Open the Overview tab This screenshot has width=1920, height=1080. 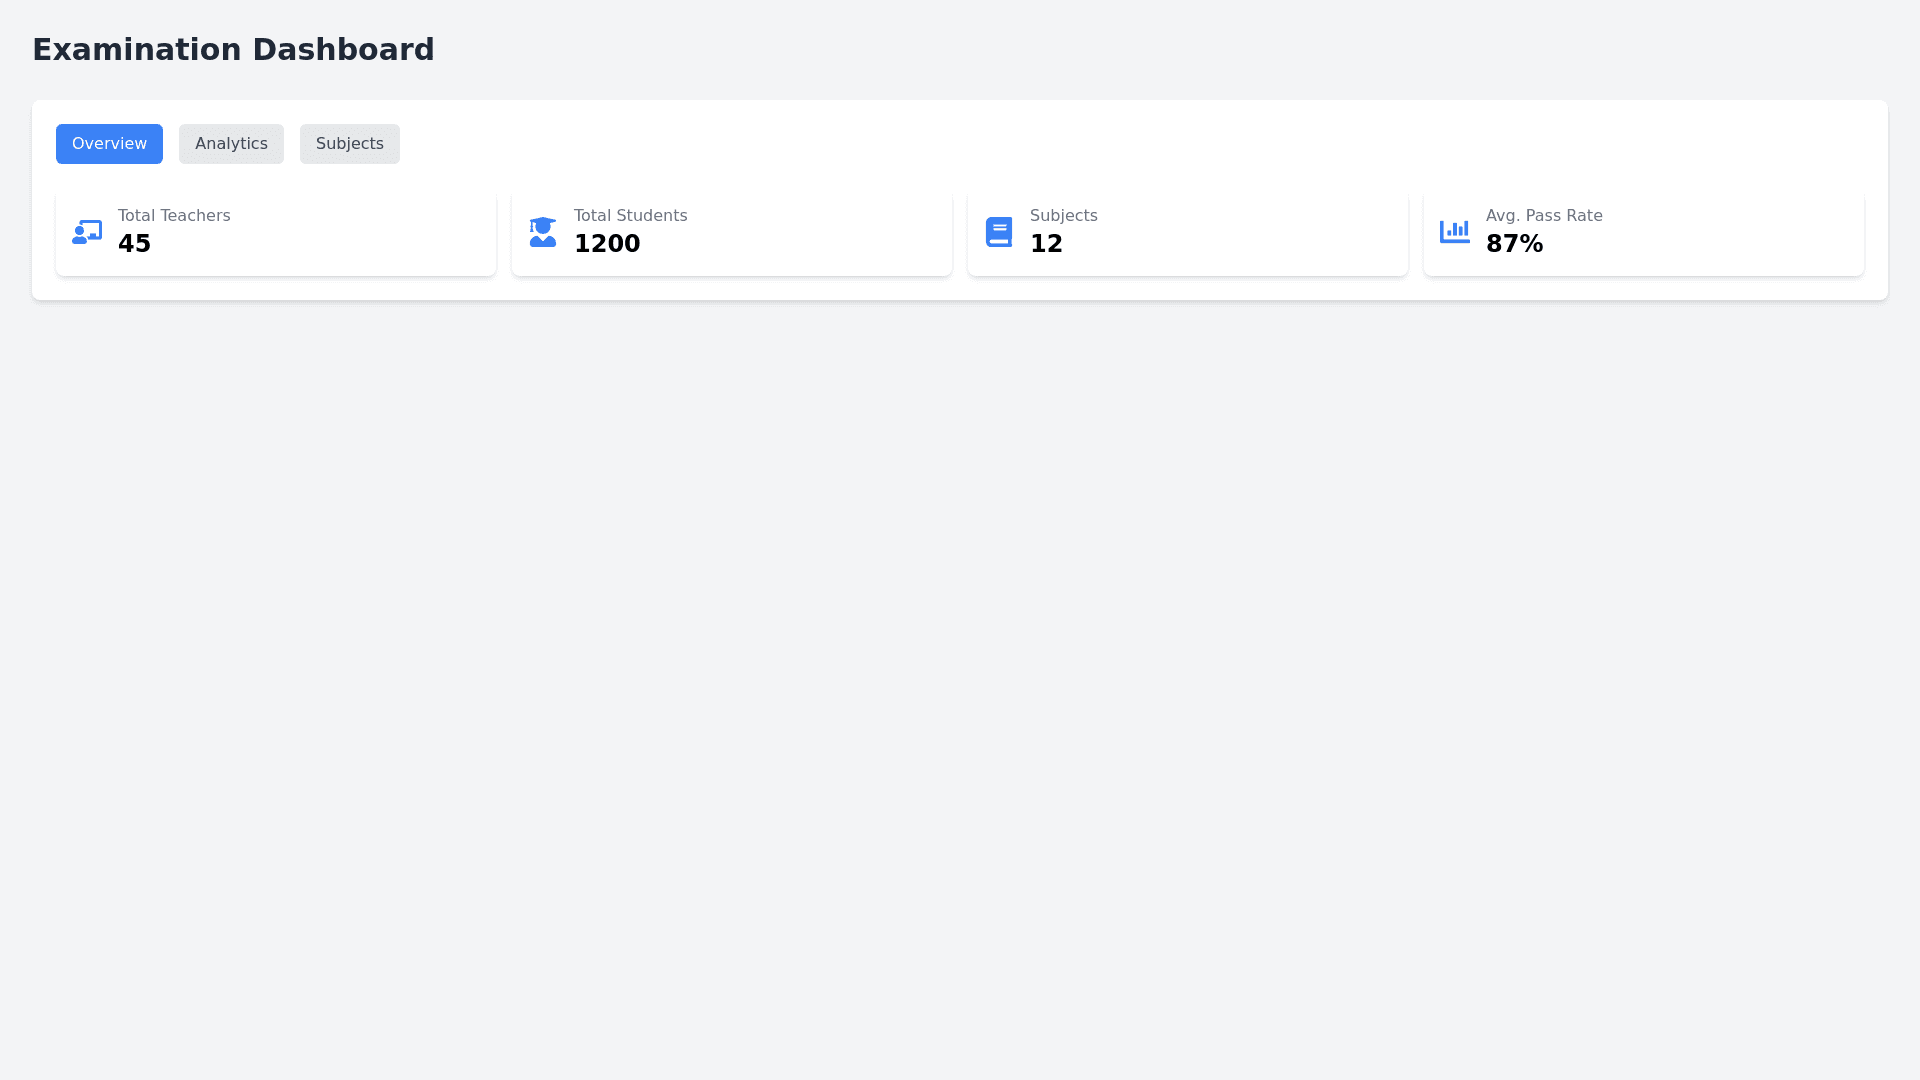point(109,144)
